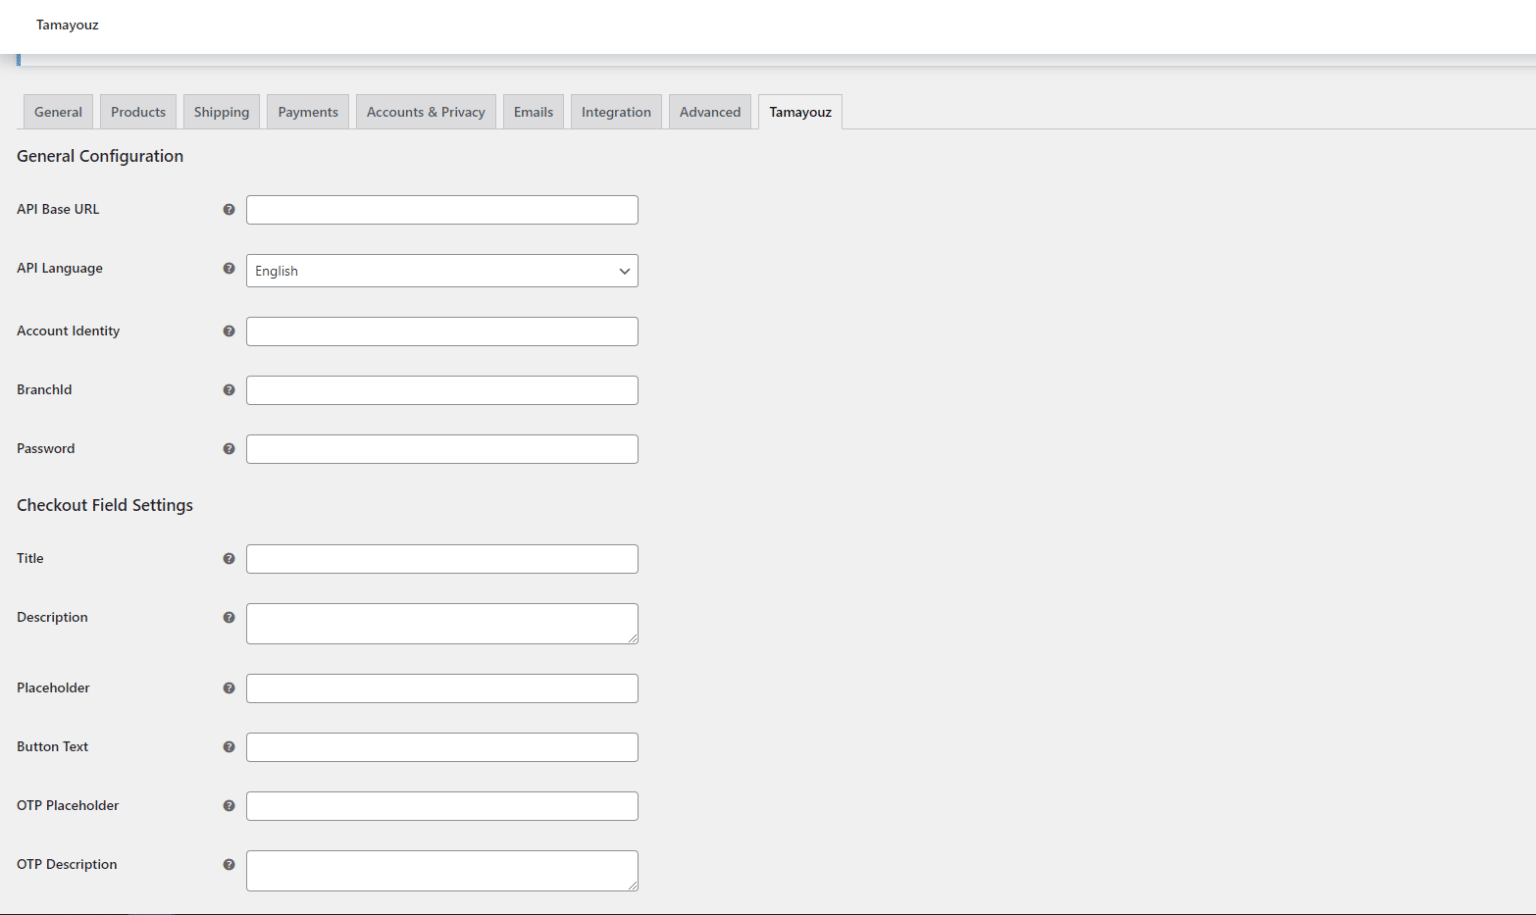1536x915 pixels.
Task: Open the Products tab
Action: (138, 112)
